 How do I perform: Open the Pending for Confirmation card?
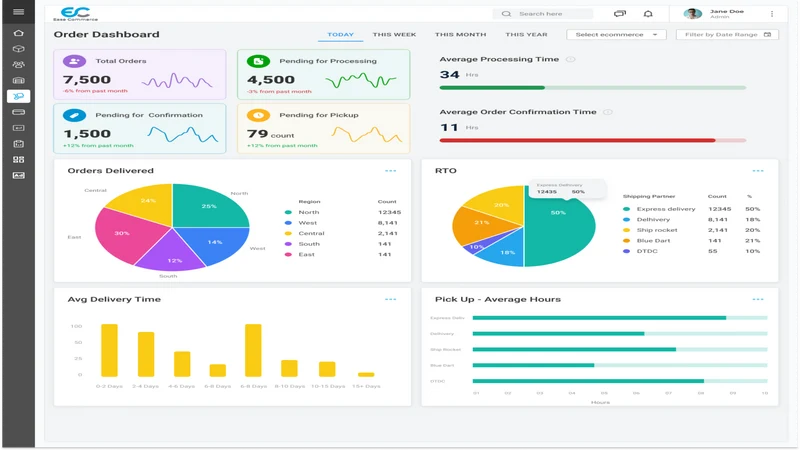[x=140, y=129]
